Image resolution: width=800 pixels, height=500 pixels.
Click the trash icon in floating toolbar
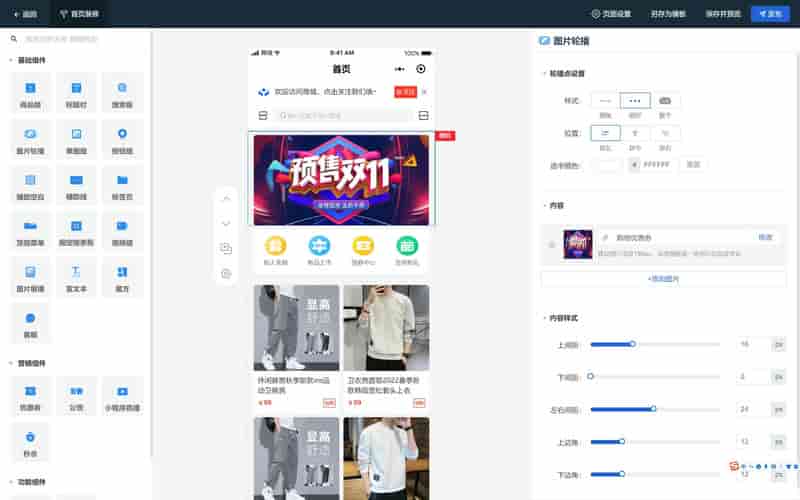226,274
